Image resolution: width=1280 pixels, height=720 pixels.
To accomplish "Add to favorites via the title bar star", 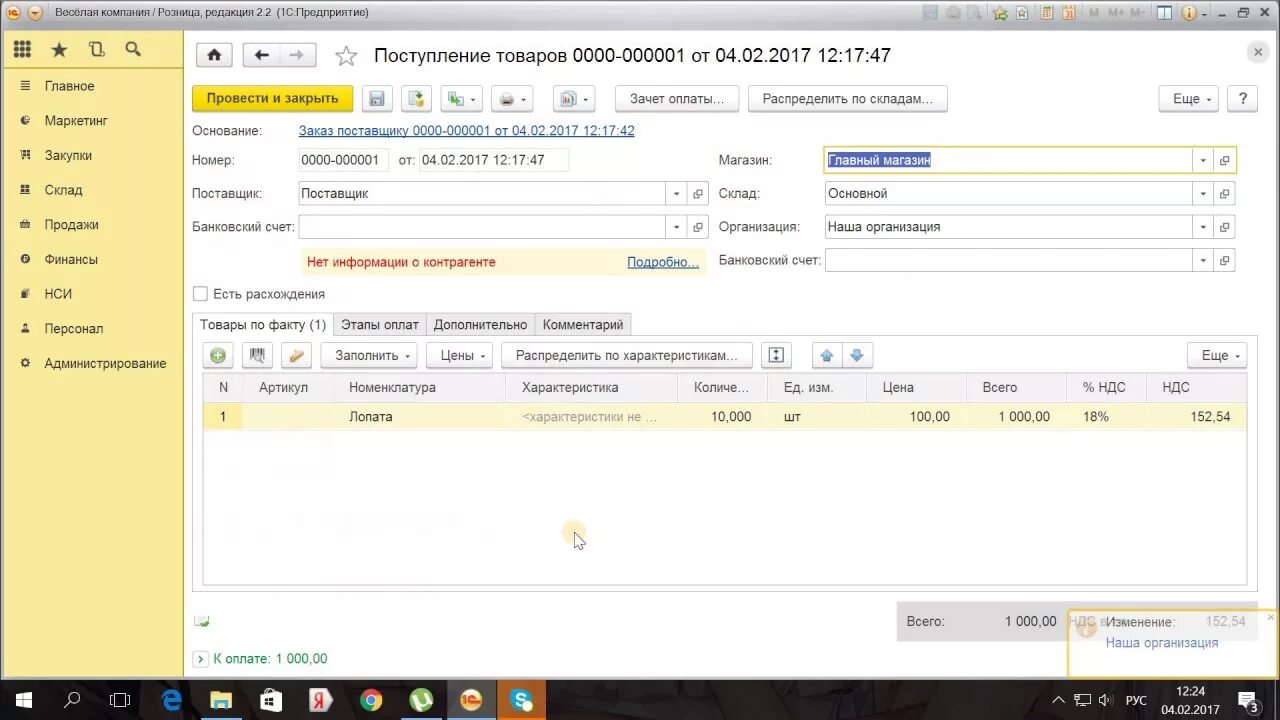I will click(x=999, y=13).
